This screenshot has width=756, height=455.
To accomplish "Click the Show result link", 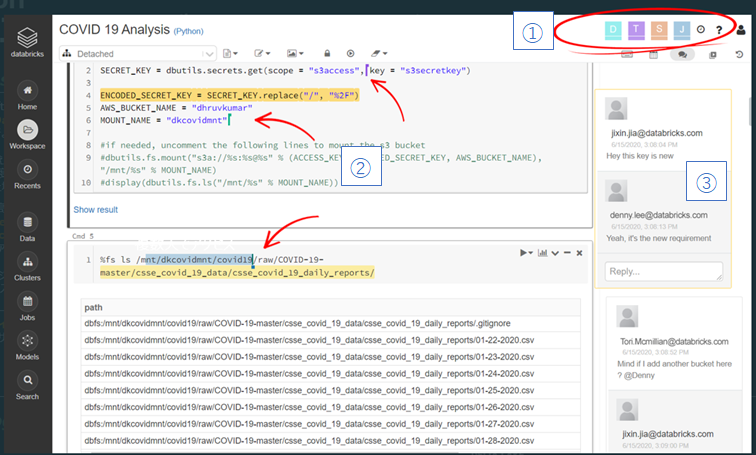I will [x=95, y=210].
